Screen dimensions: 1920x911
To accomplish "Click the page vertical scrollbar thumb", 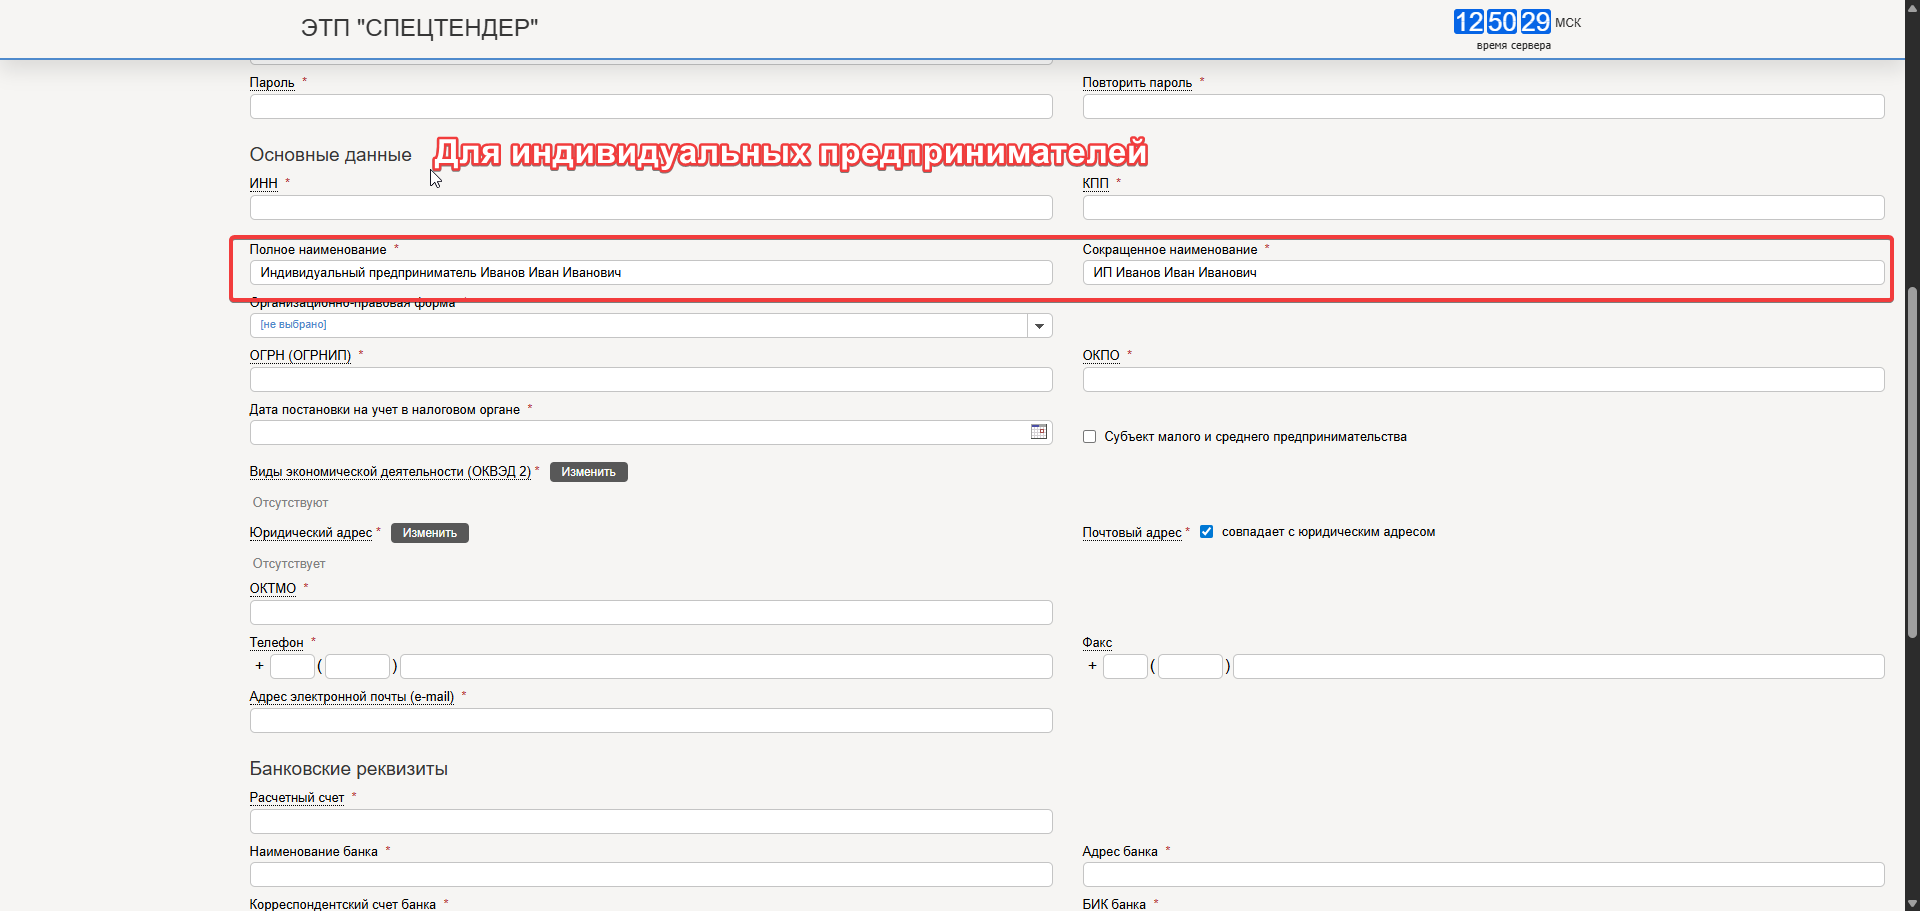I will (1911, 460).
